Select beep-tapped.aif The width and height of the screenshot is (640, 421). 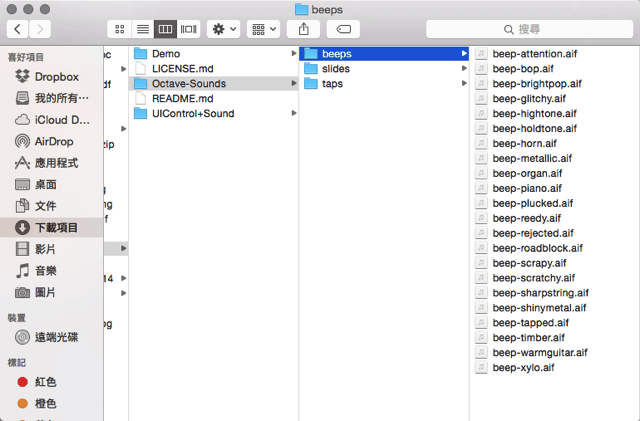555,323
